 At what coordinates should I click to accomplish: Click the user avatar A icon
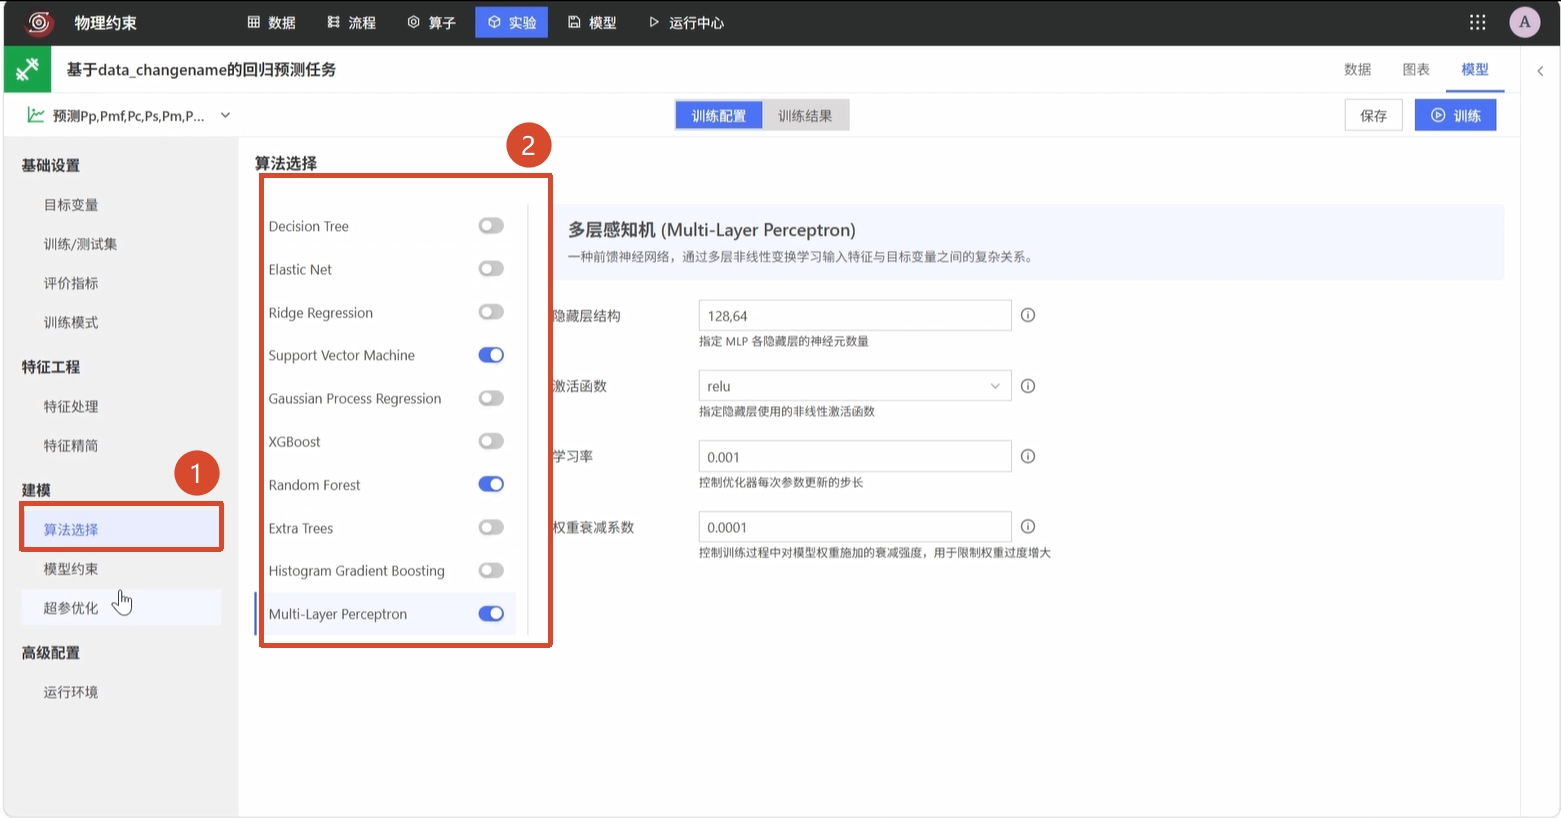tap(1524, 22)
